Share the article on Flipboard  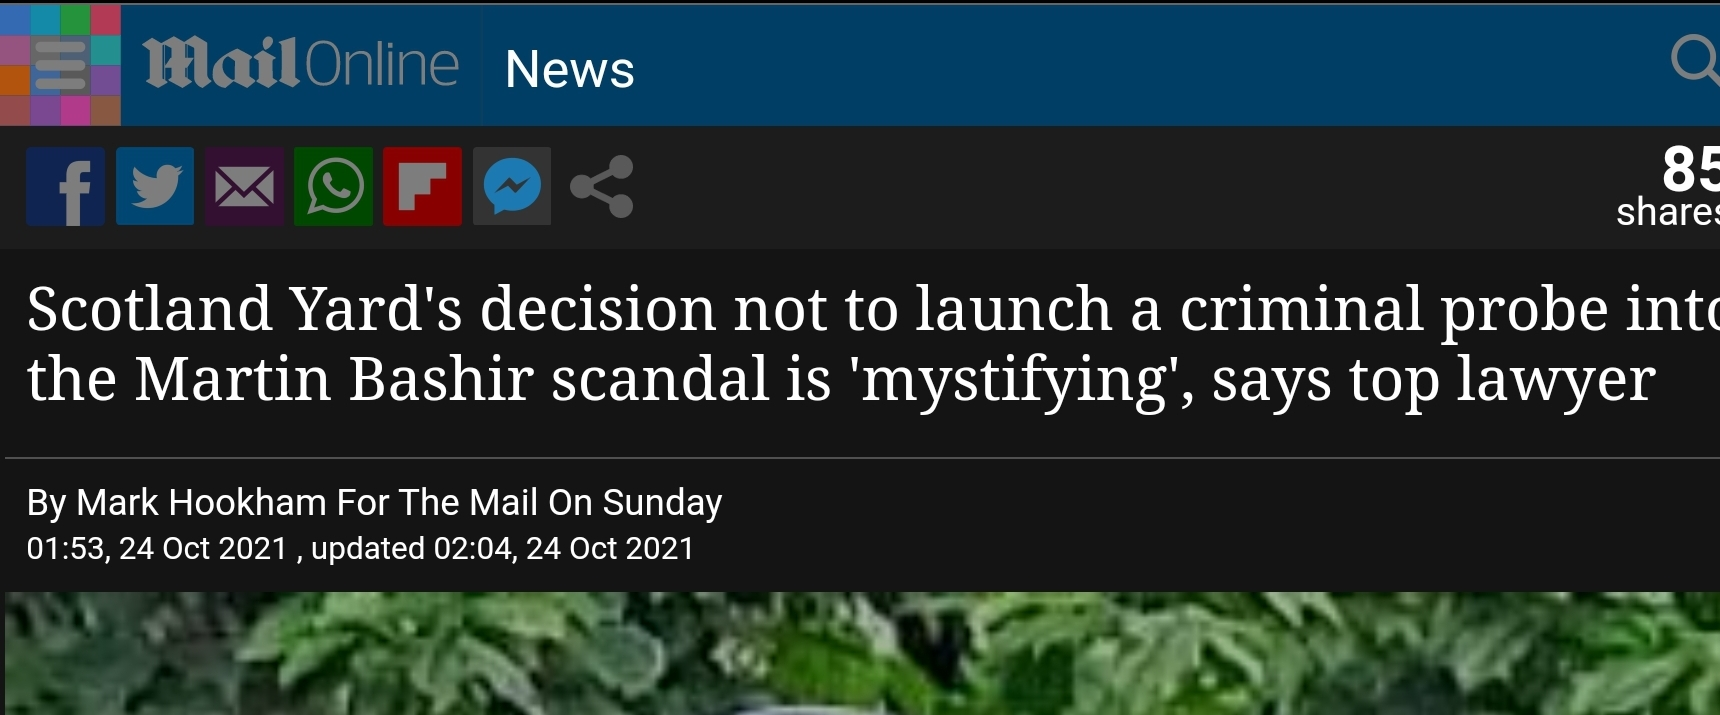(421, 186)
